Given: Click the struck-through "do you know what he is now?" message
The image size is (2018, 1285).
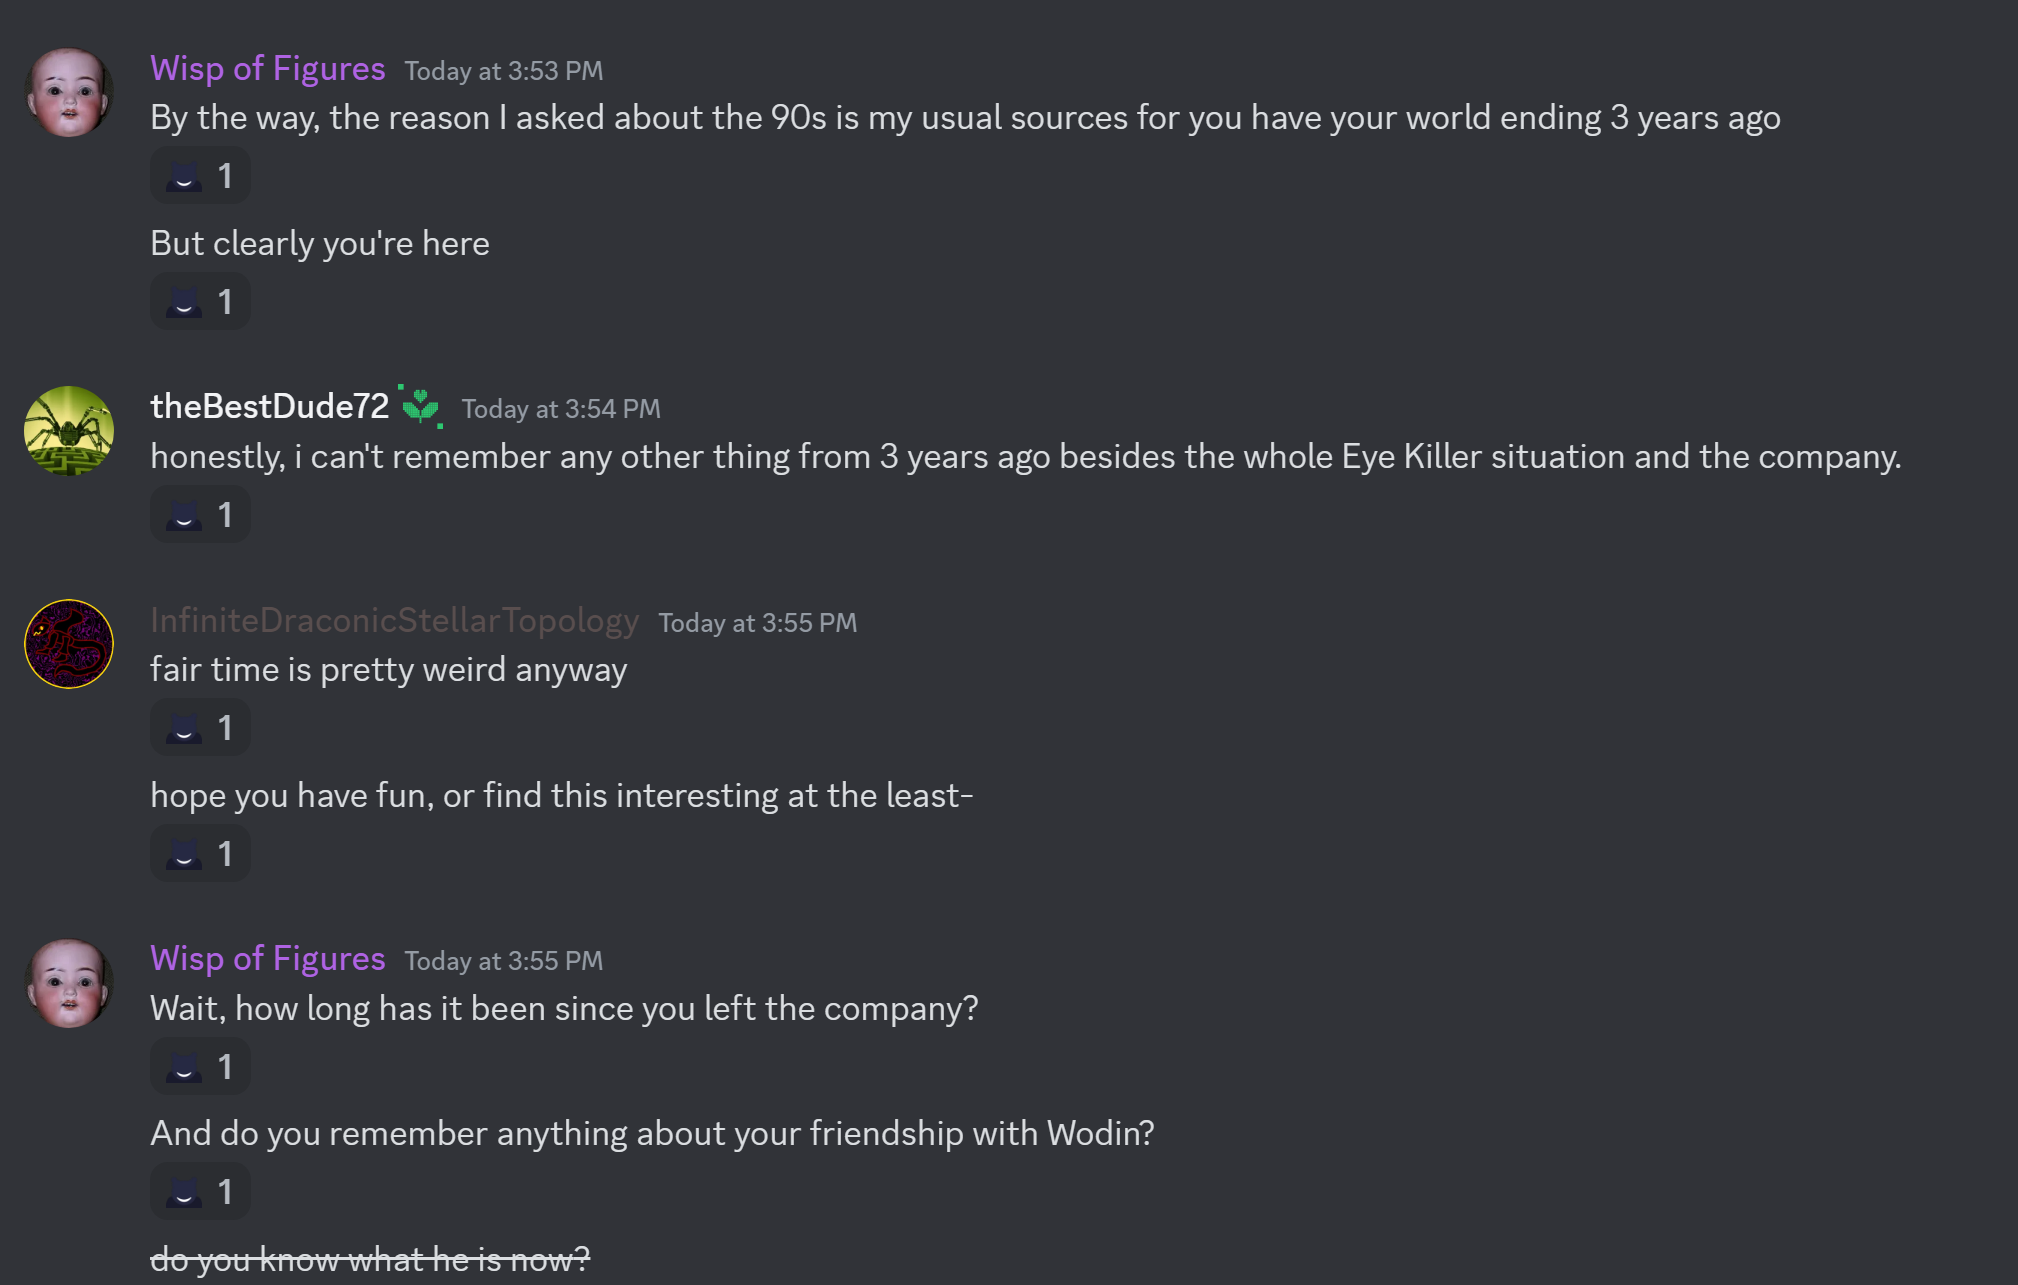Looking at the screenshot, I should pos(370,1259).
